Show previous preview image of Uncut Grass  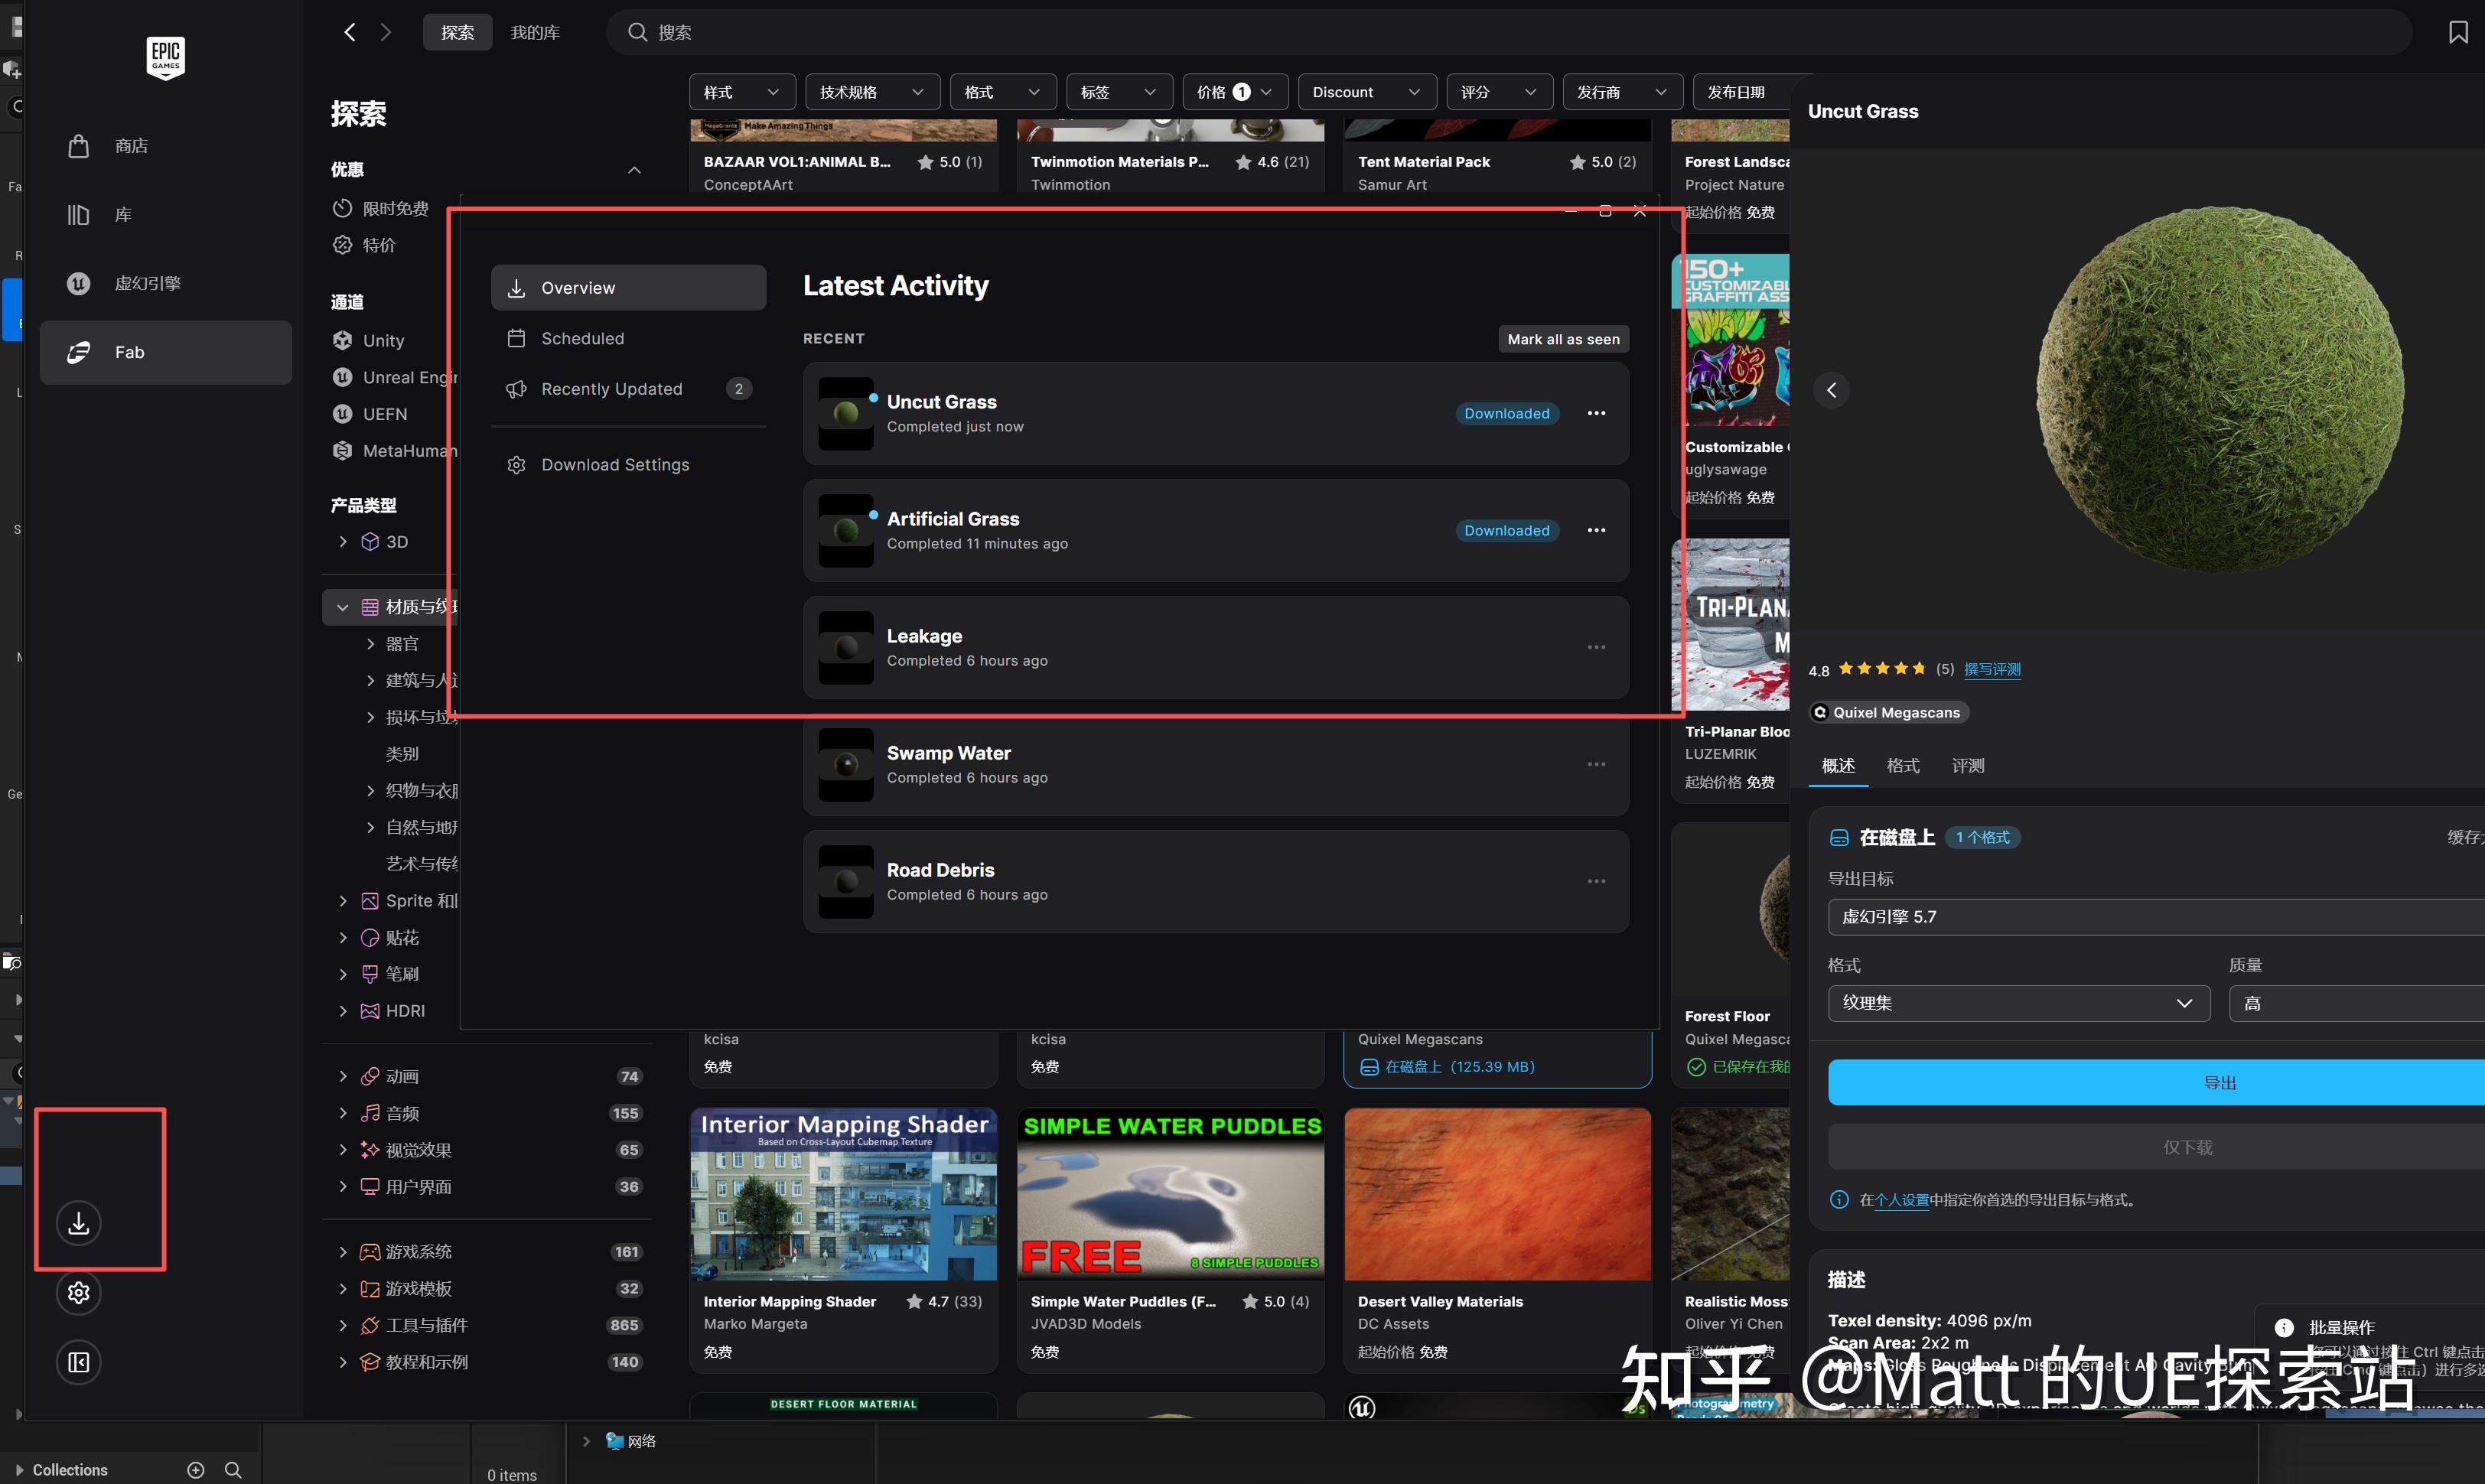[x=1831, y=390]
